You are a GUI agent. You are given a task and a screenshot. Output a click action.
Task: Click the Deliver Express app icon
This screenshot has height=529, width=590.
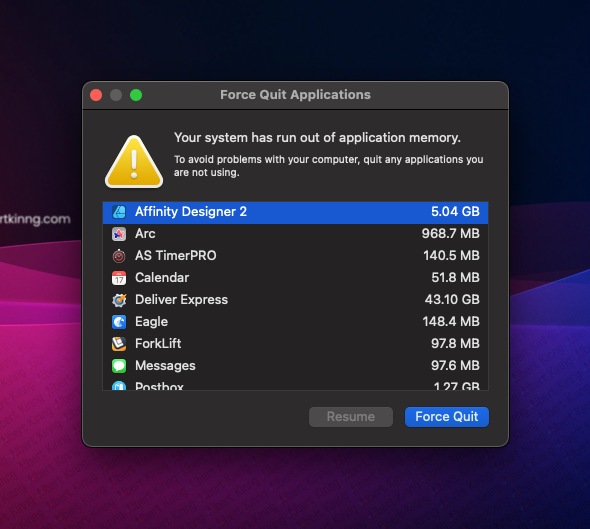[119, 300]
